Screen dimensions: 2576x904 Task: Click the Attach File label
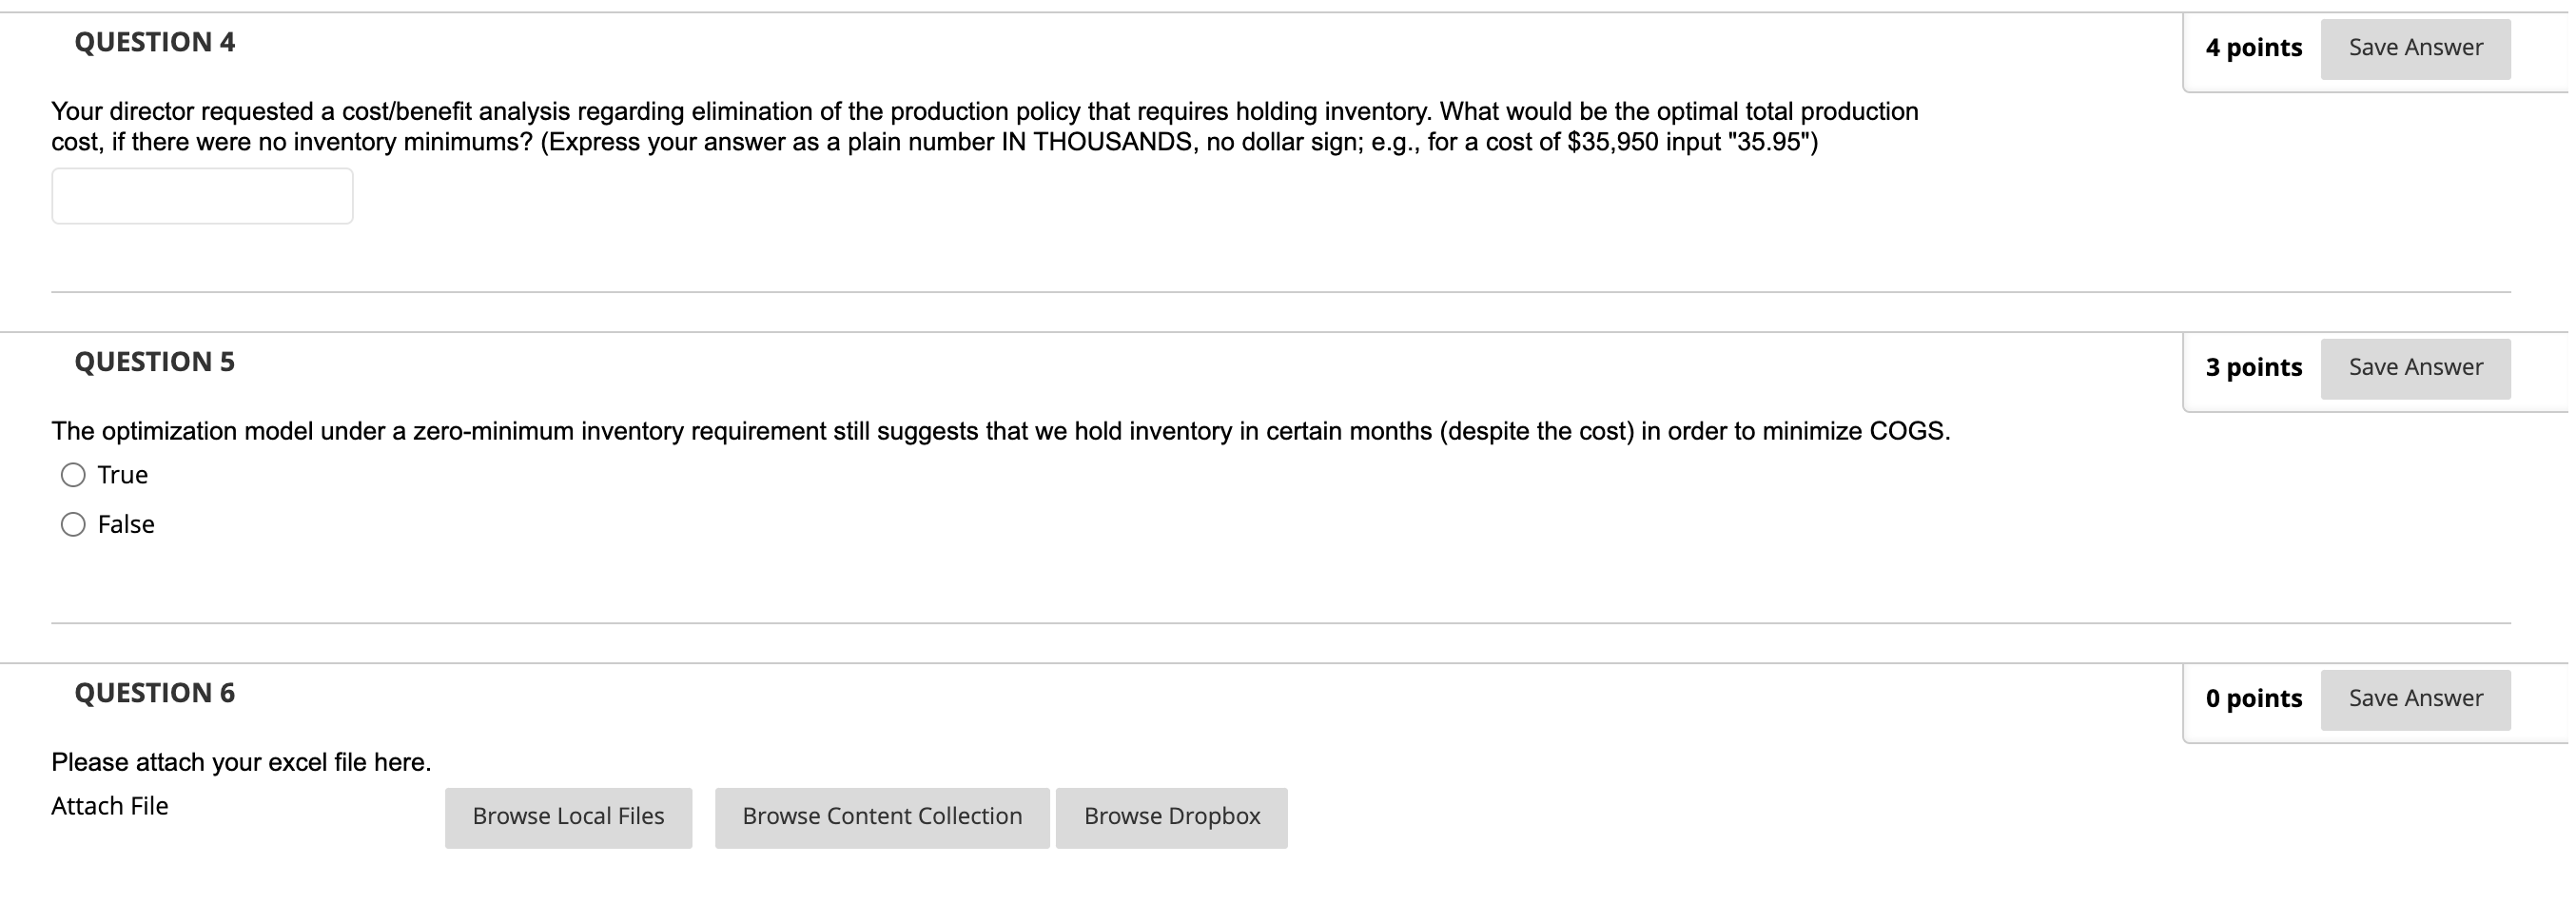(109, 805)
